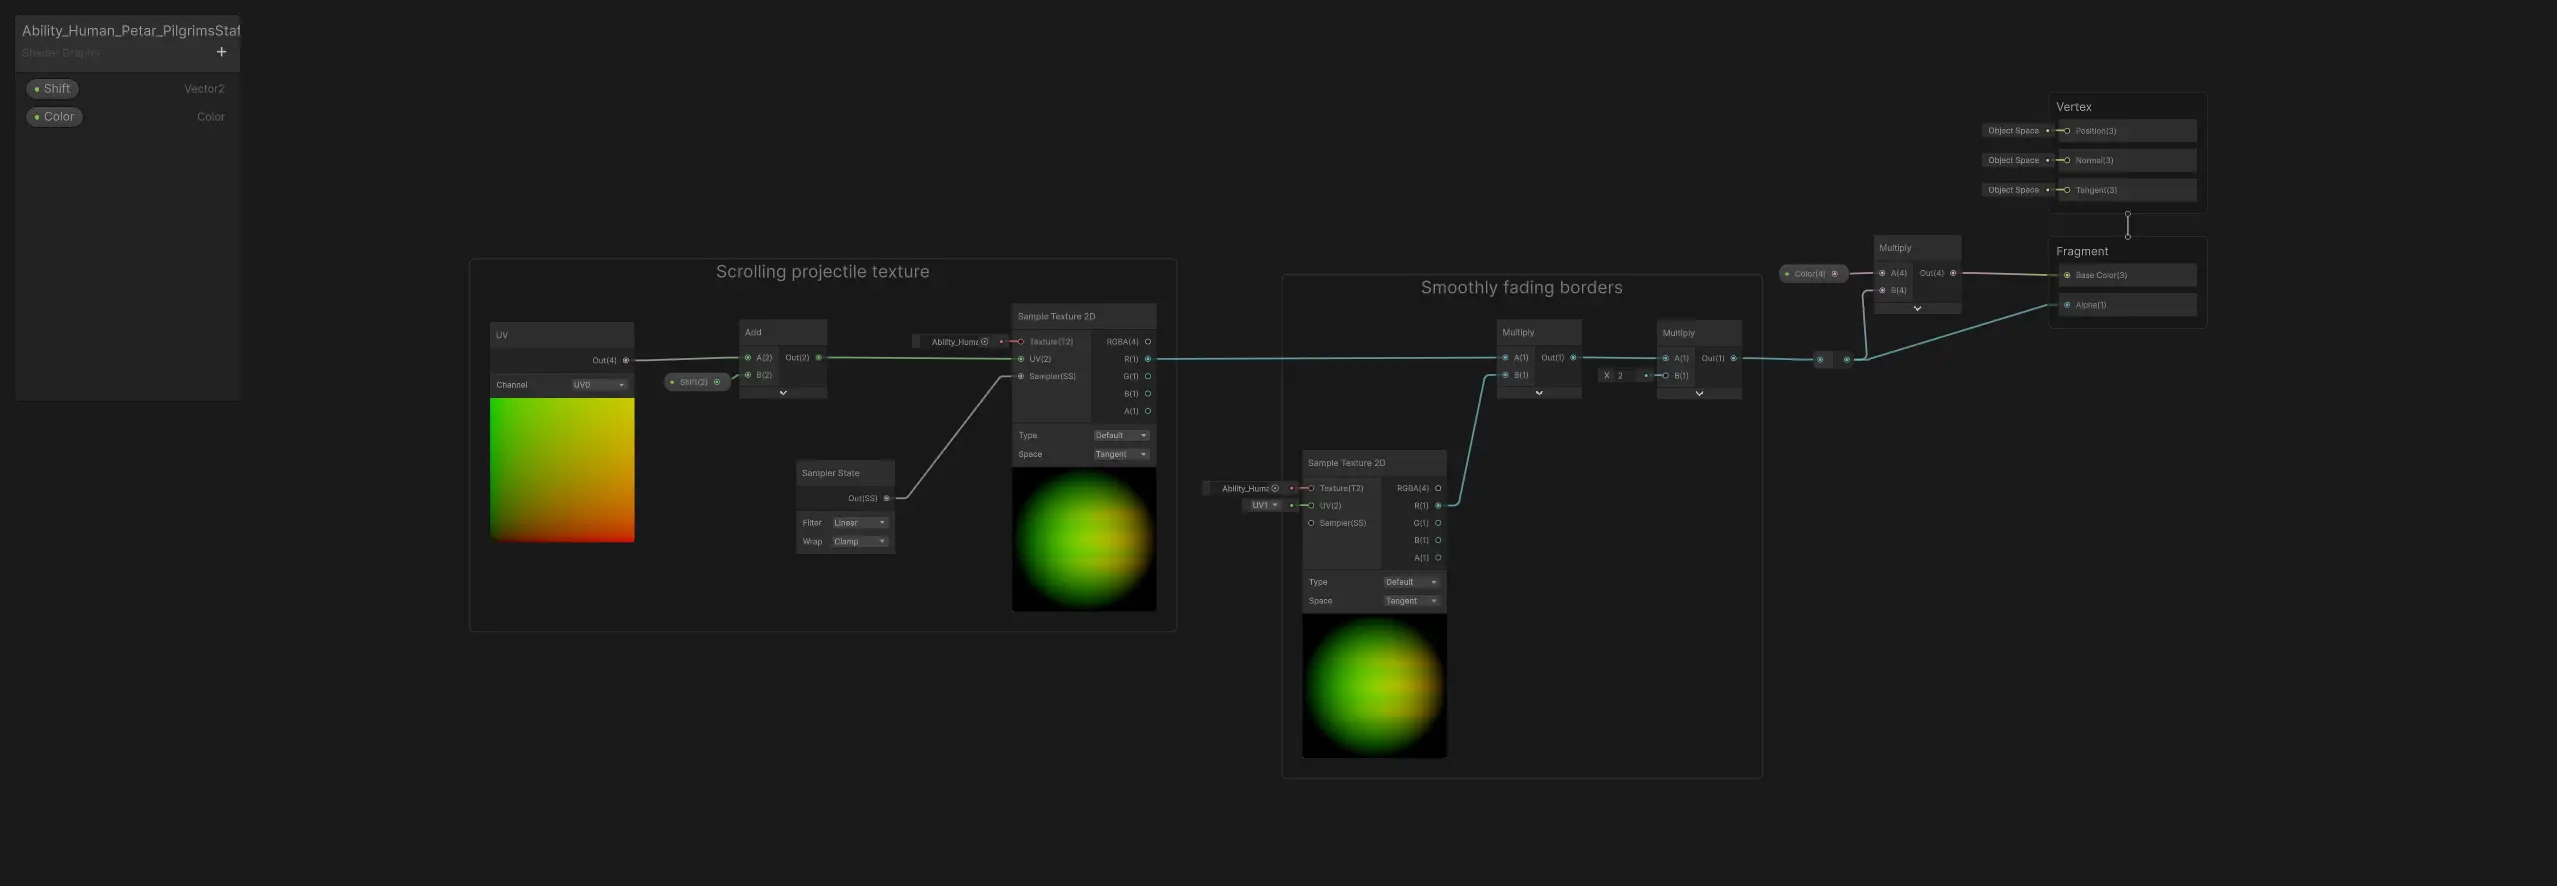
Task: Click the Base Color(3) input port on Fragment
Action: 2067,275
